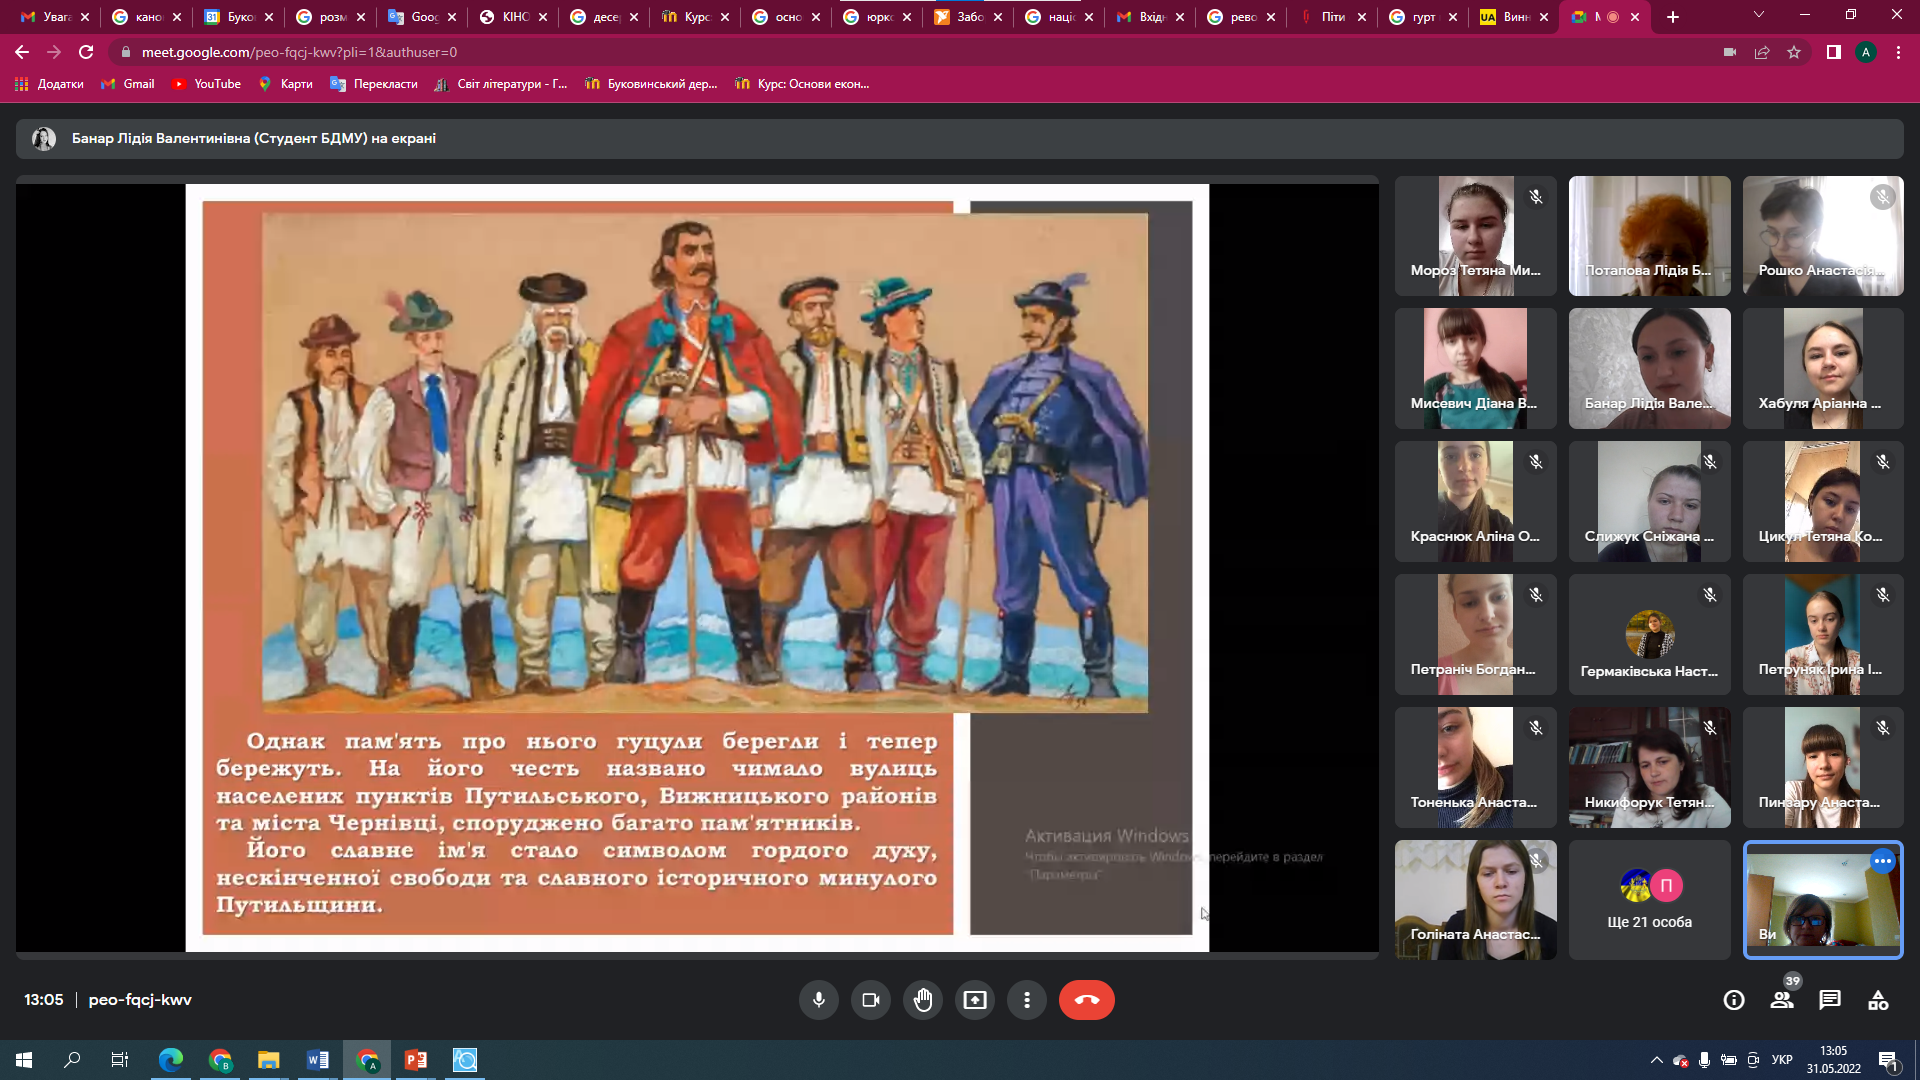Open the browser side panel icon
The height and width of the screenshot is (1080, 1920).
[1834, 52]
